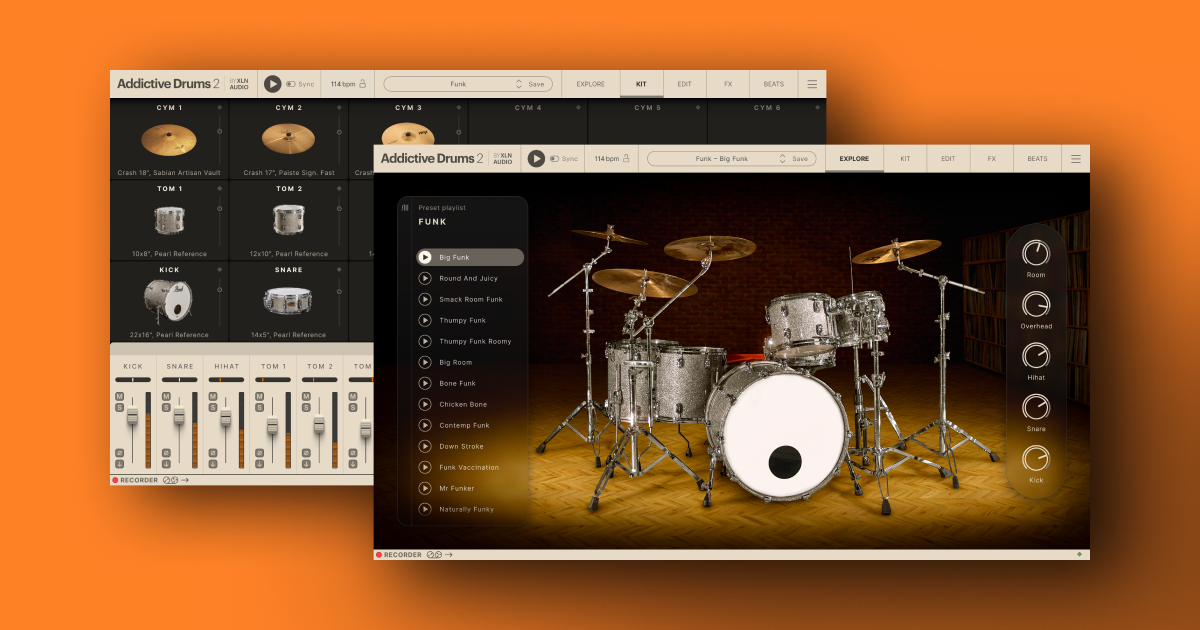Open the EDIT tab in back window
Image resolution: width=1200 pixels, height=630 pixels.
(x=684, y=84)
